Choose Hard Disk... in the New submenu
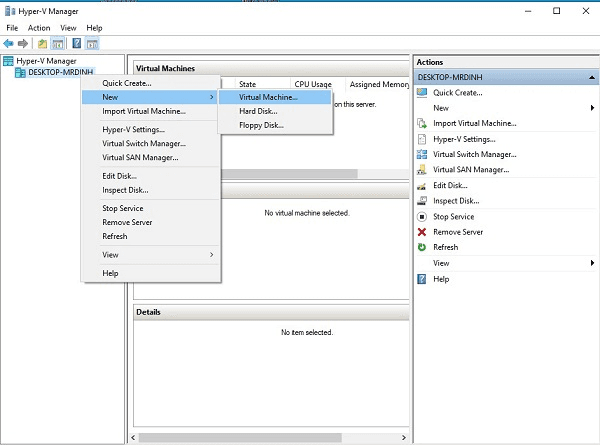 tap(258, 111)
